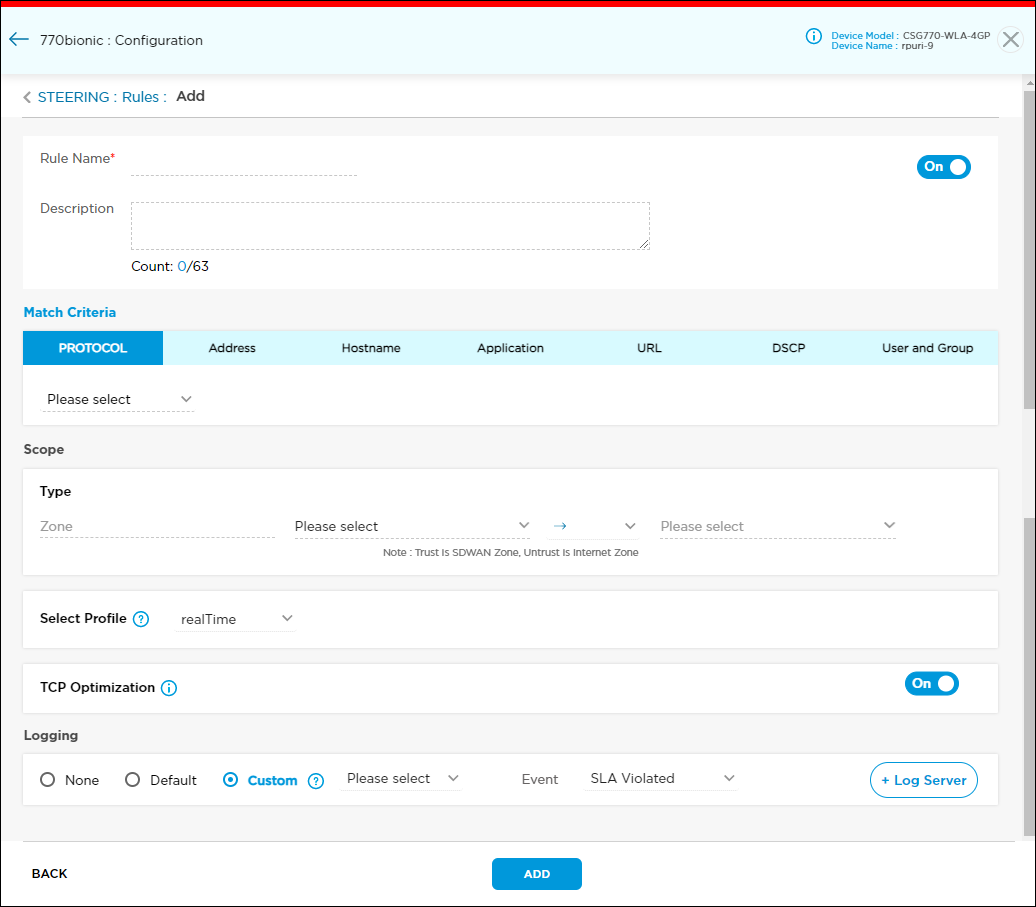Viewport: 1036px width, 907px height.
Task: Click the TCP Optimization info icon
Action: [x=169, y=688]
